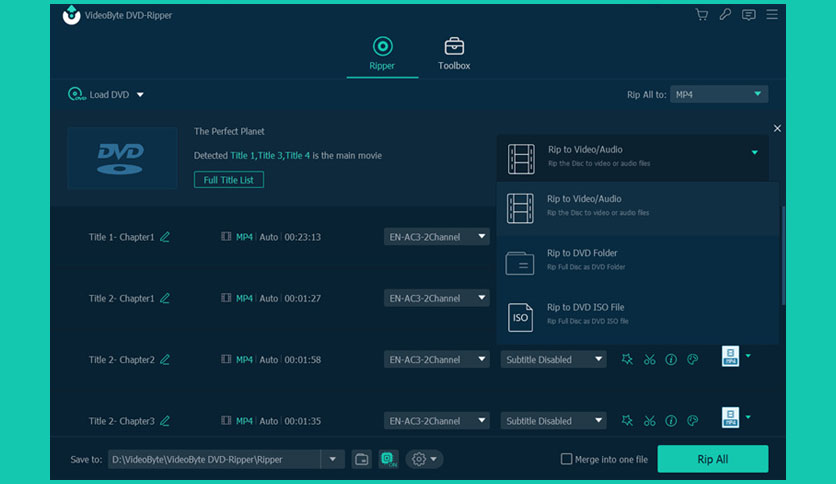Click the Title 3 link
Image resolution: width=836 pixels, height=484 pixels.
pos(270,155)
